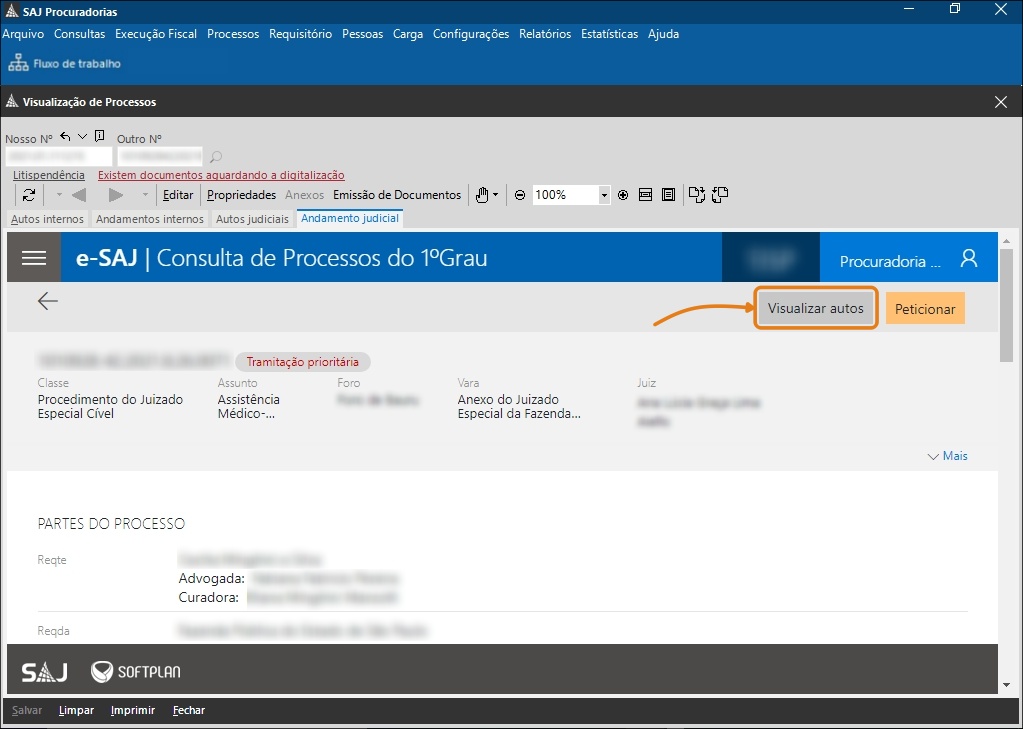Open the hand tool dropdown arrow

pos(496,195)
